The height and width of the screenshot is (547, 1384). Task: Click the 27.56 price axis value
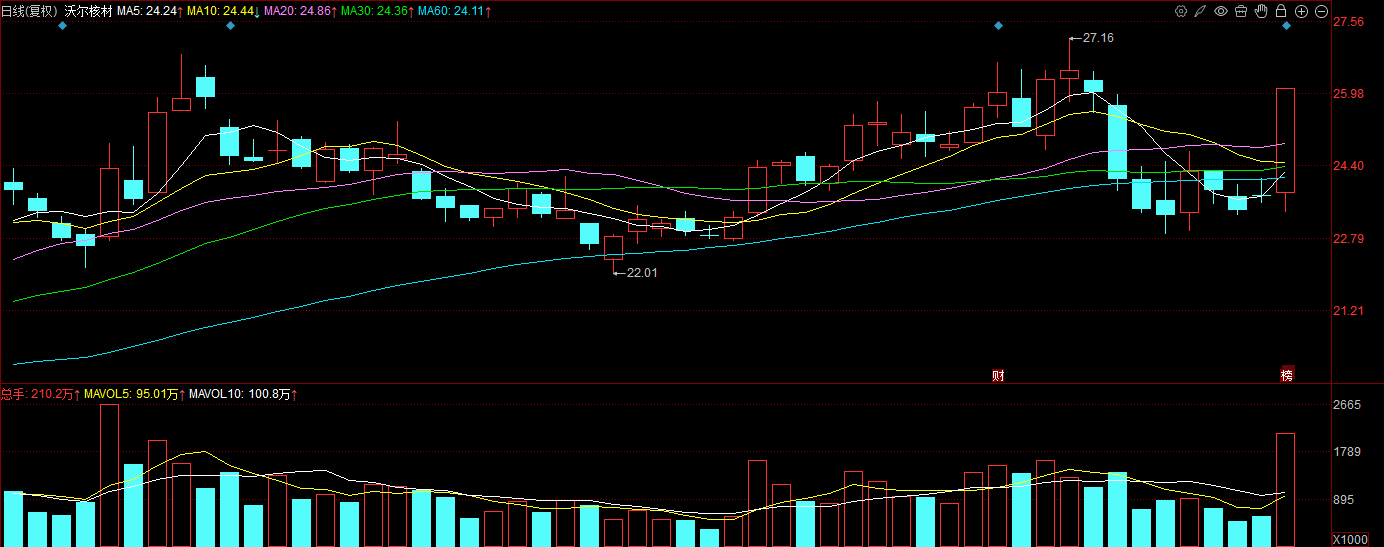[x=1349, y=22]
